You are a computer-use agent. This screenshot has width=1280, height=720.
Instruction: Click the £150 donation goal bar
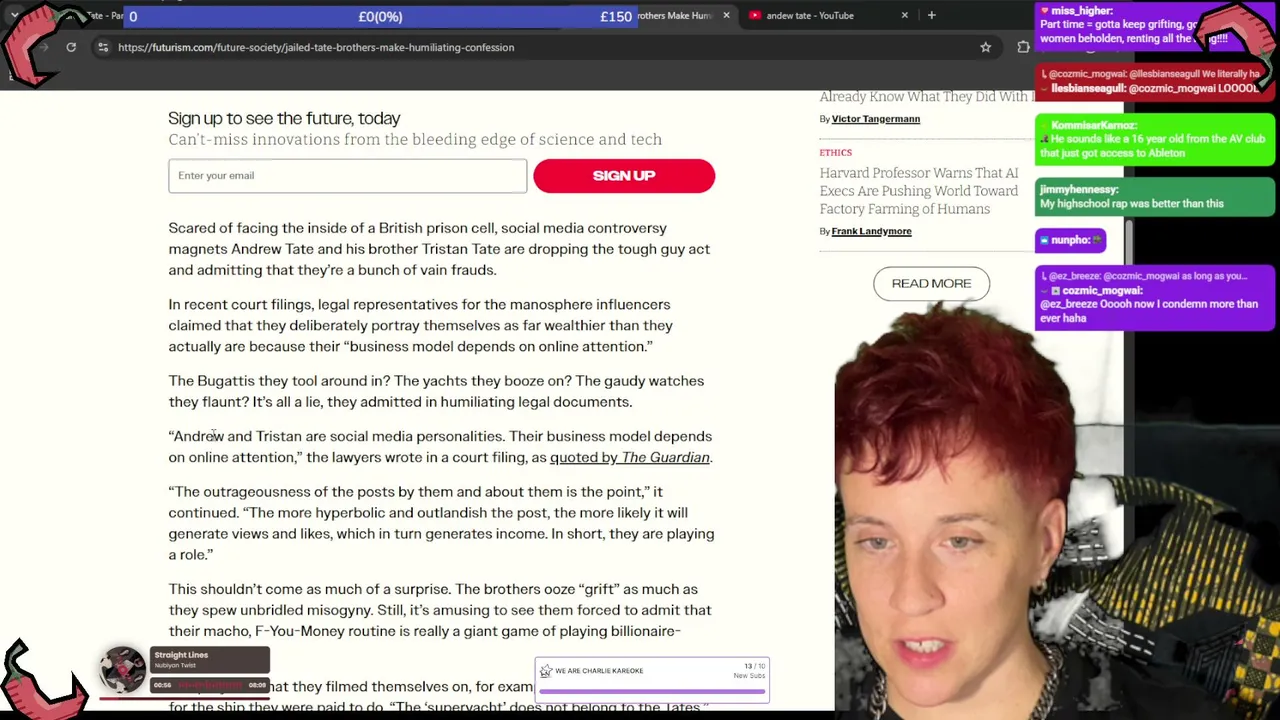point(380,16)
